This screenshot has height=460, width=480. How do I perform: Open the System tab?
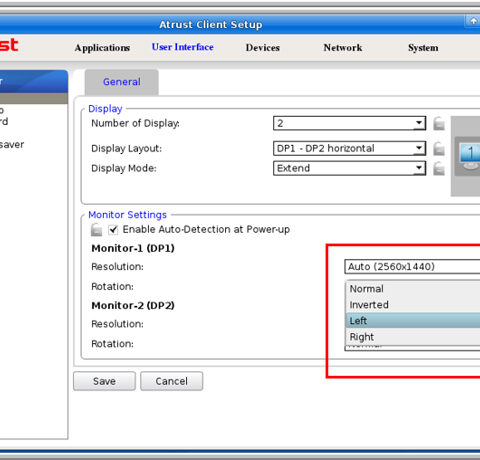[x=423, y=48]
